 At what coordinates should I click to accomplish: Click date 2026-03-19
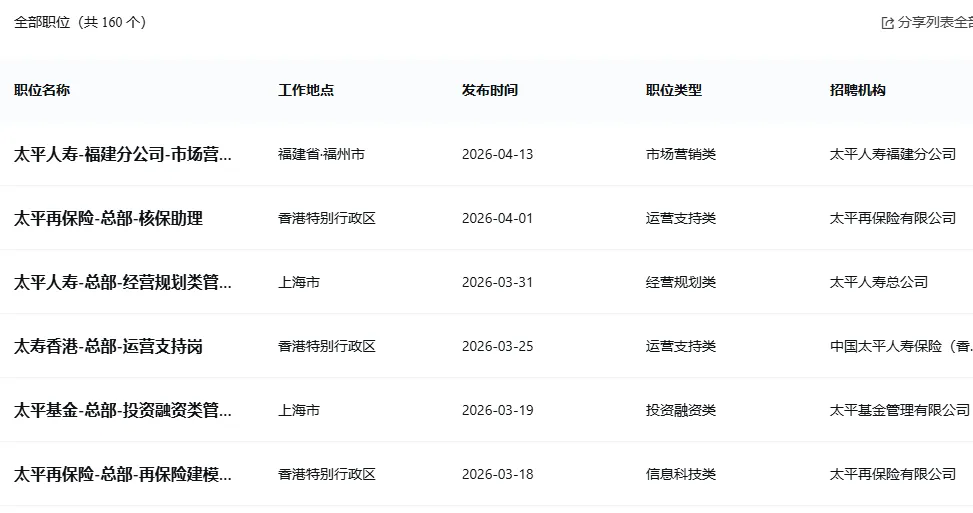point(498,410)
